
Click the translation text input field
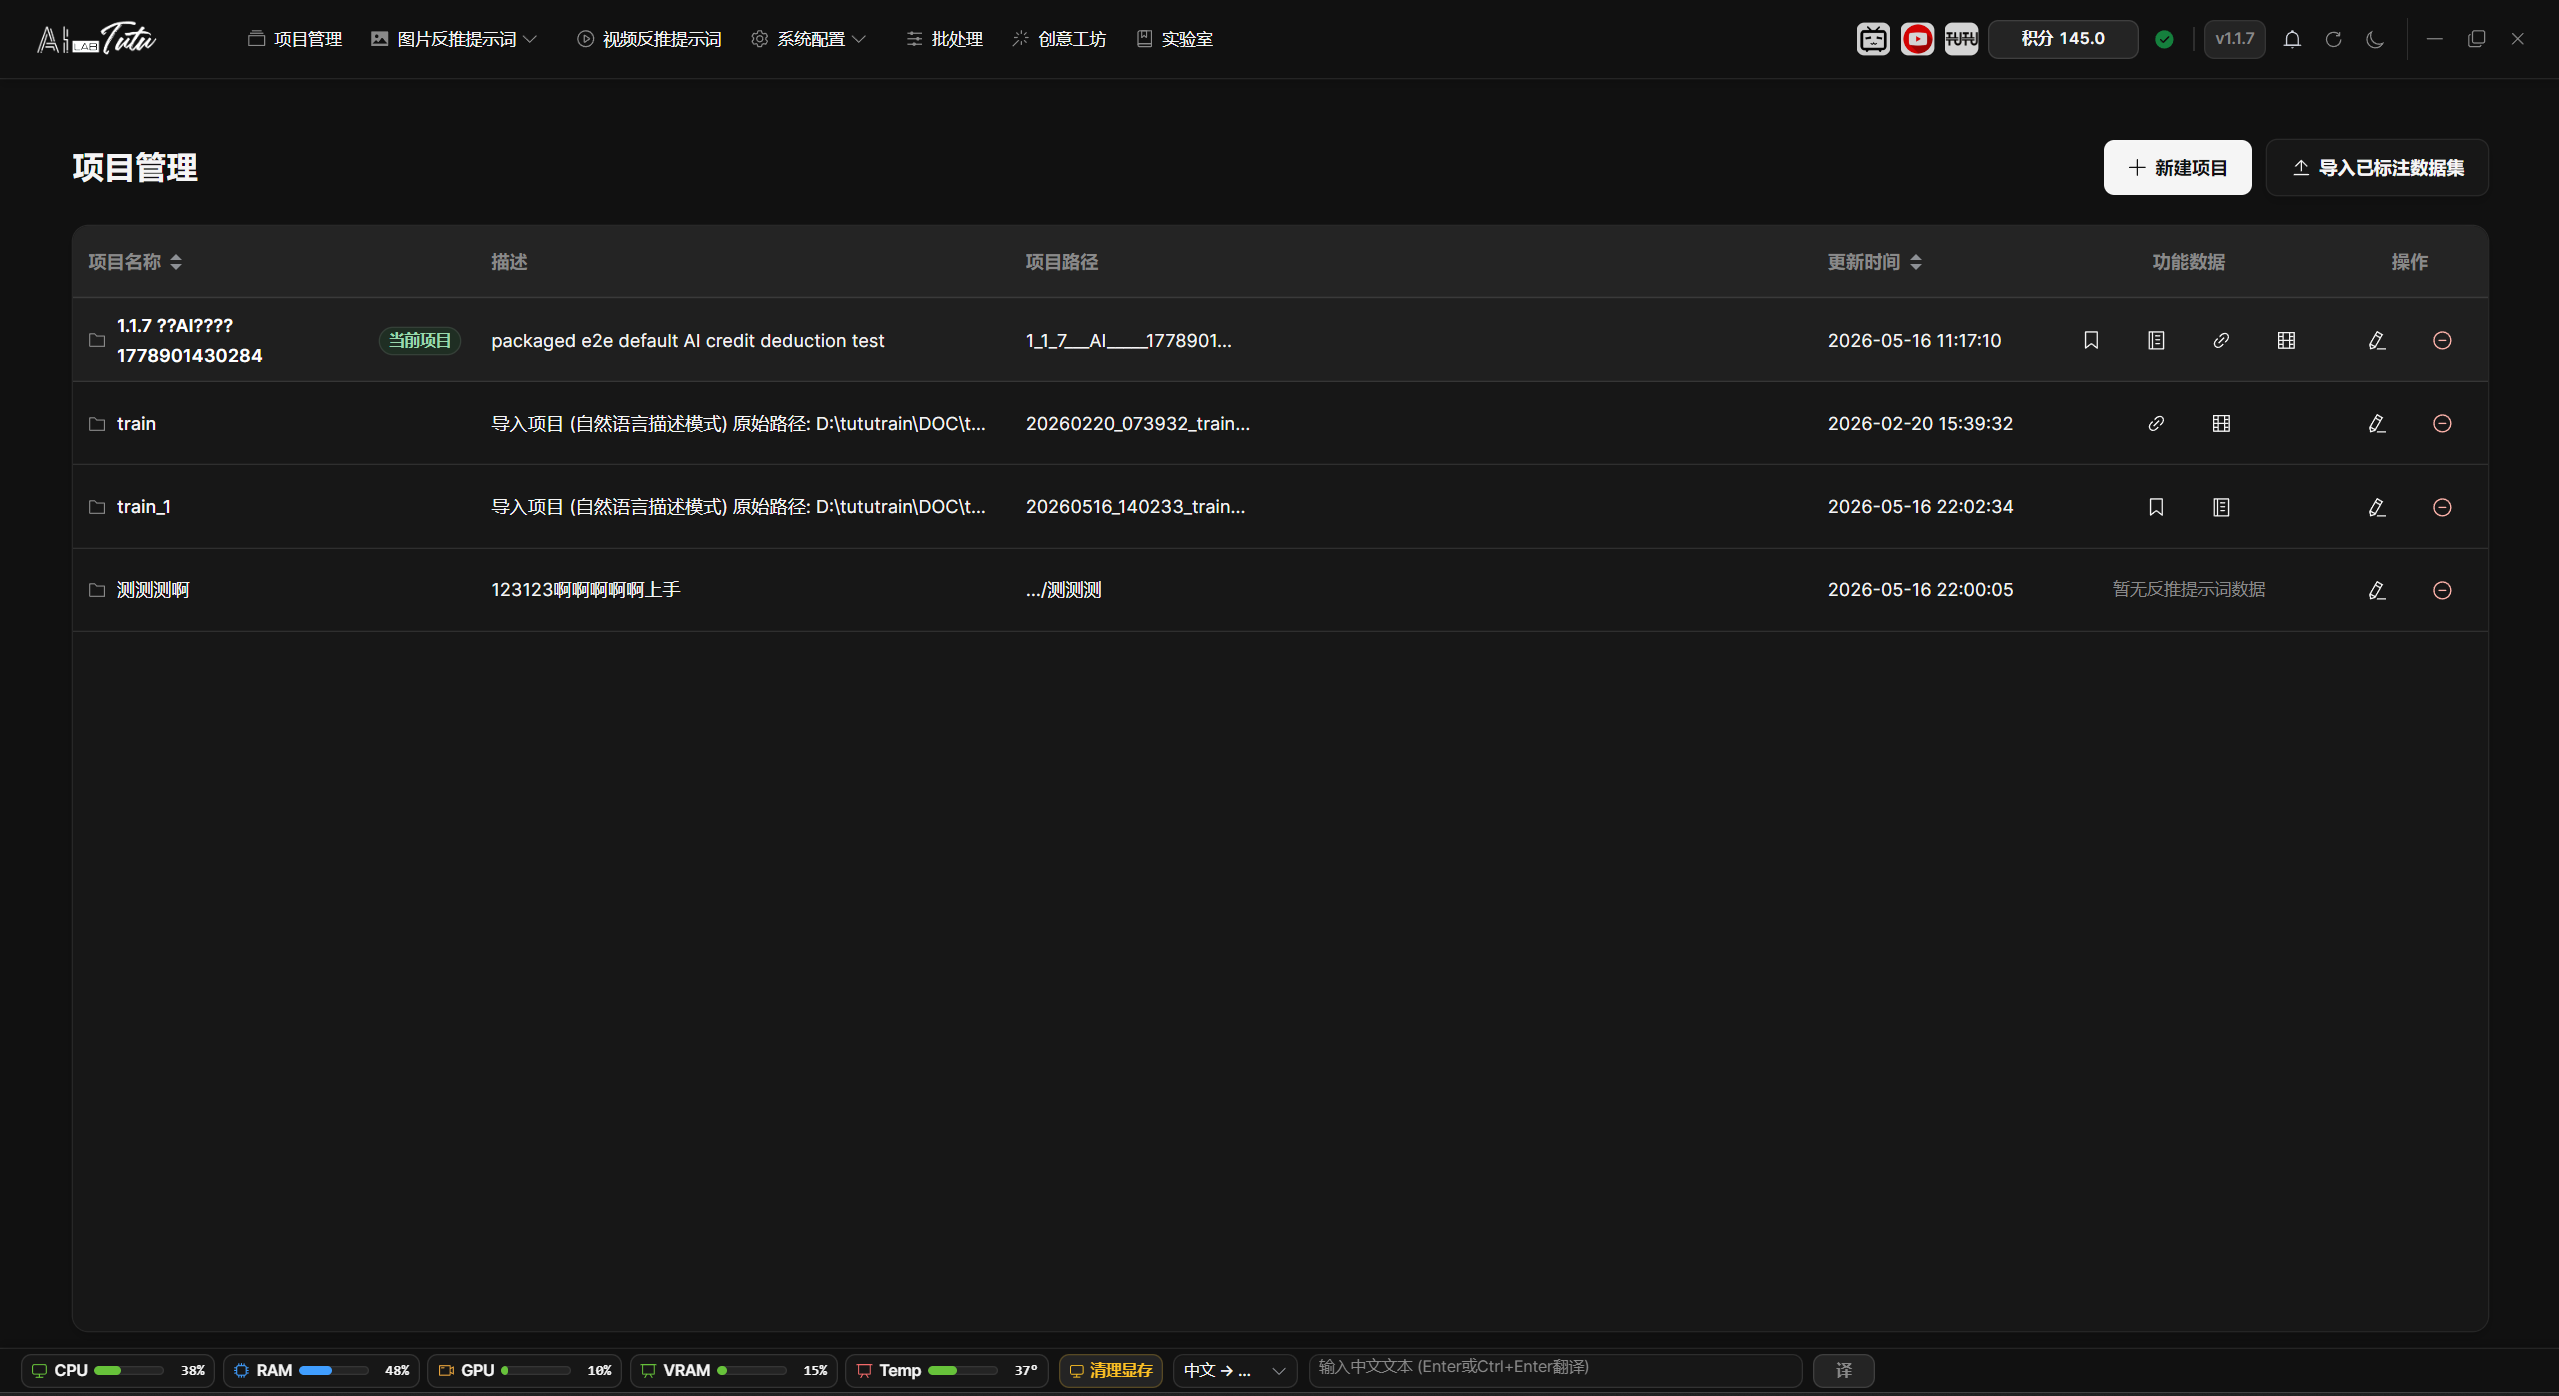pos(1555,1370)
